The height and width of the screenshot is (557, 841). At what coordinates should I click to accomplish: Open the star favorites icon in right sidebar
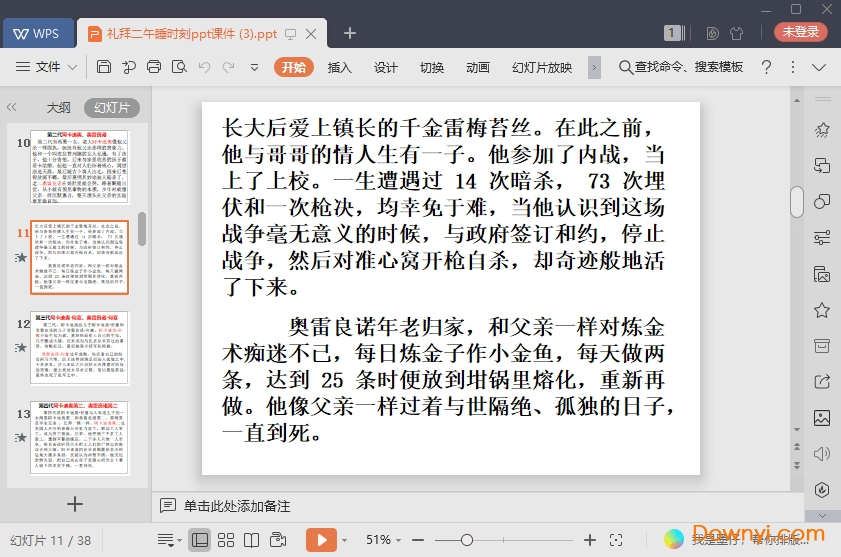tap(822, 310)
